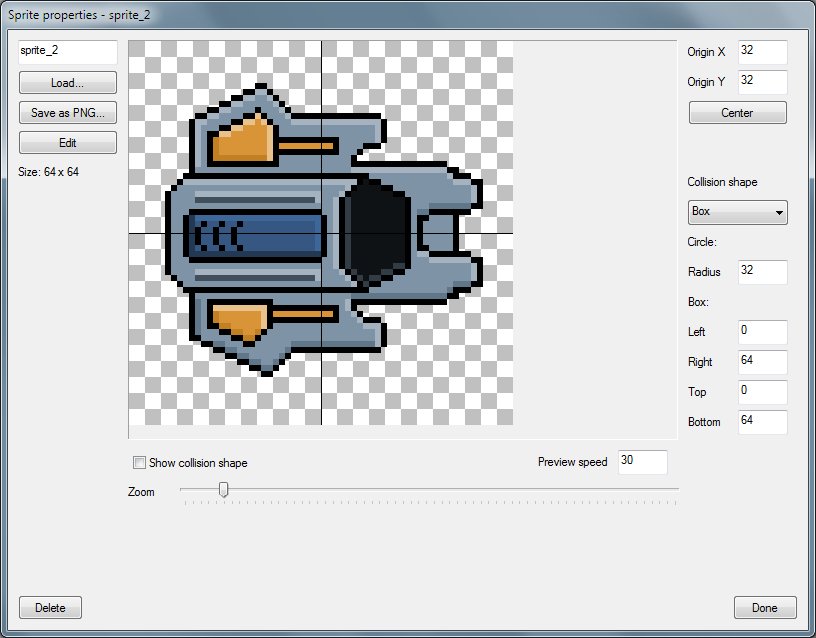Click the 'Origin X' label
This screenshot has height=638, width=816.
pyautogui.click(x=706, y=52)
